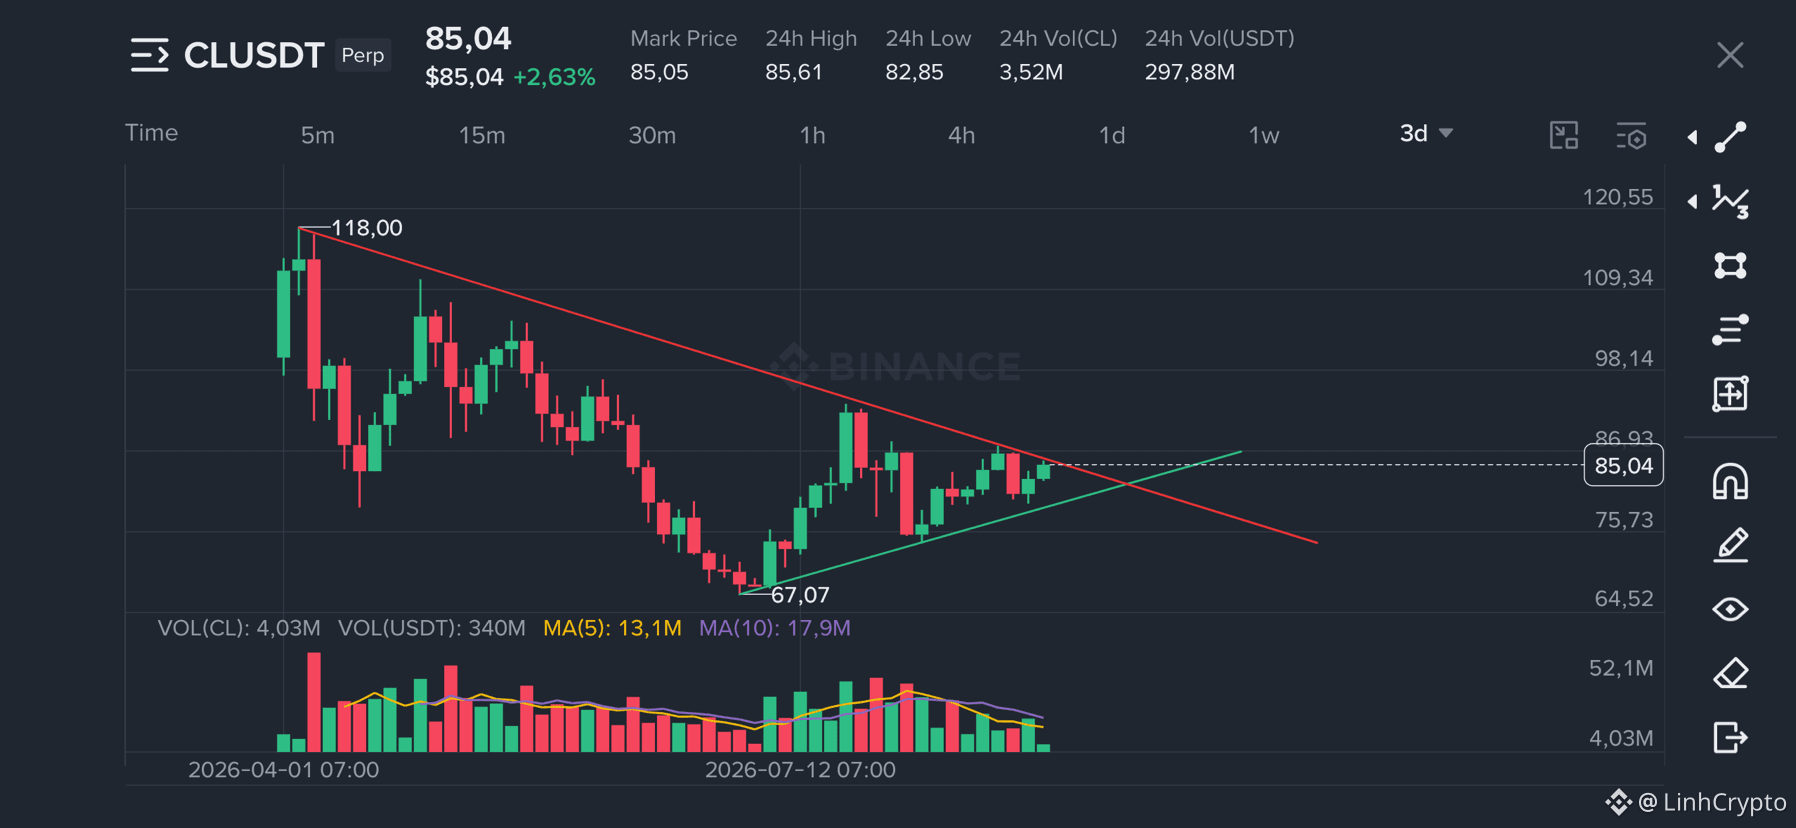Toggle the magnet snap mode
Screen dimensions: 1796x828
coord(1731,481)
